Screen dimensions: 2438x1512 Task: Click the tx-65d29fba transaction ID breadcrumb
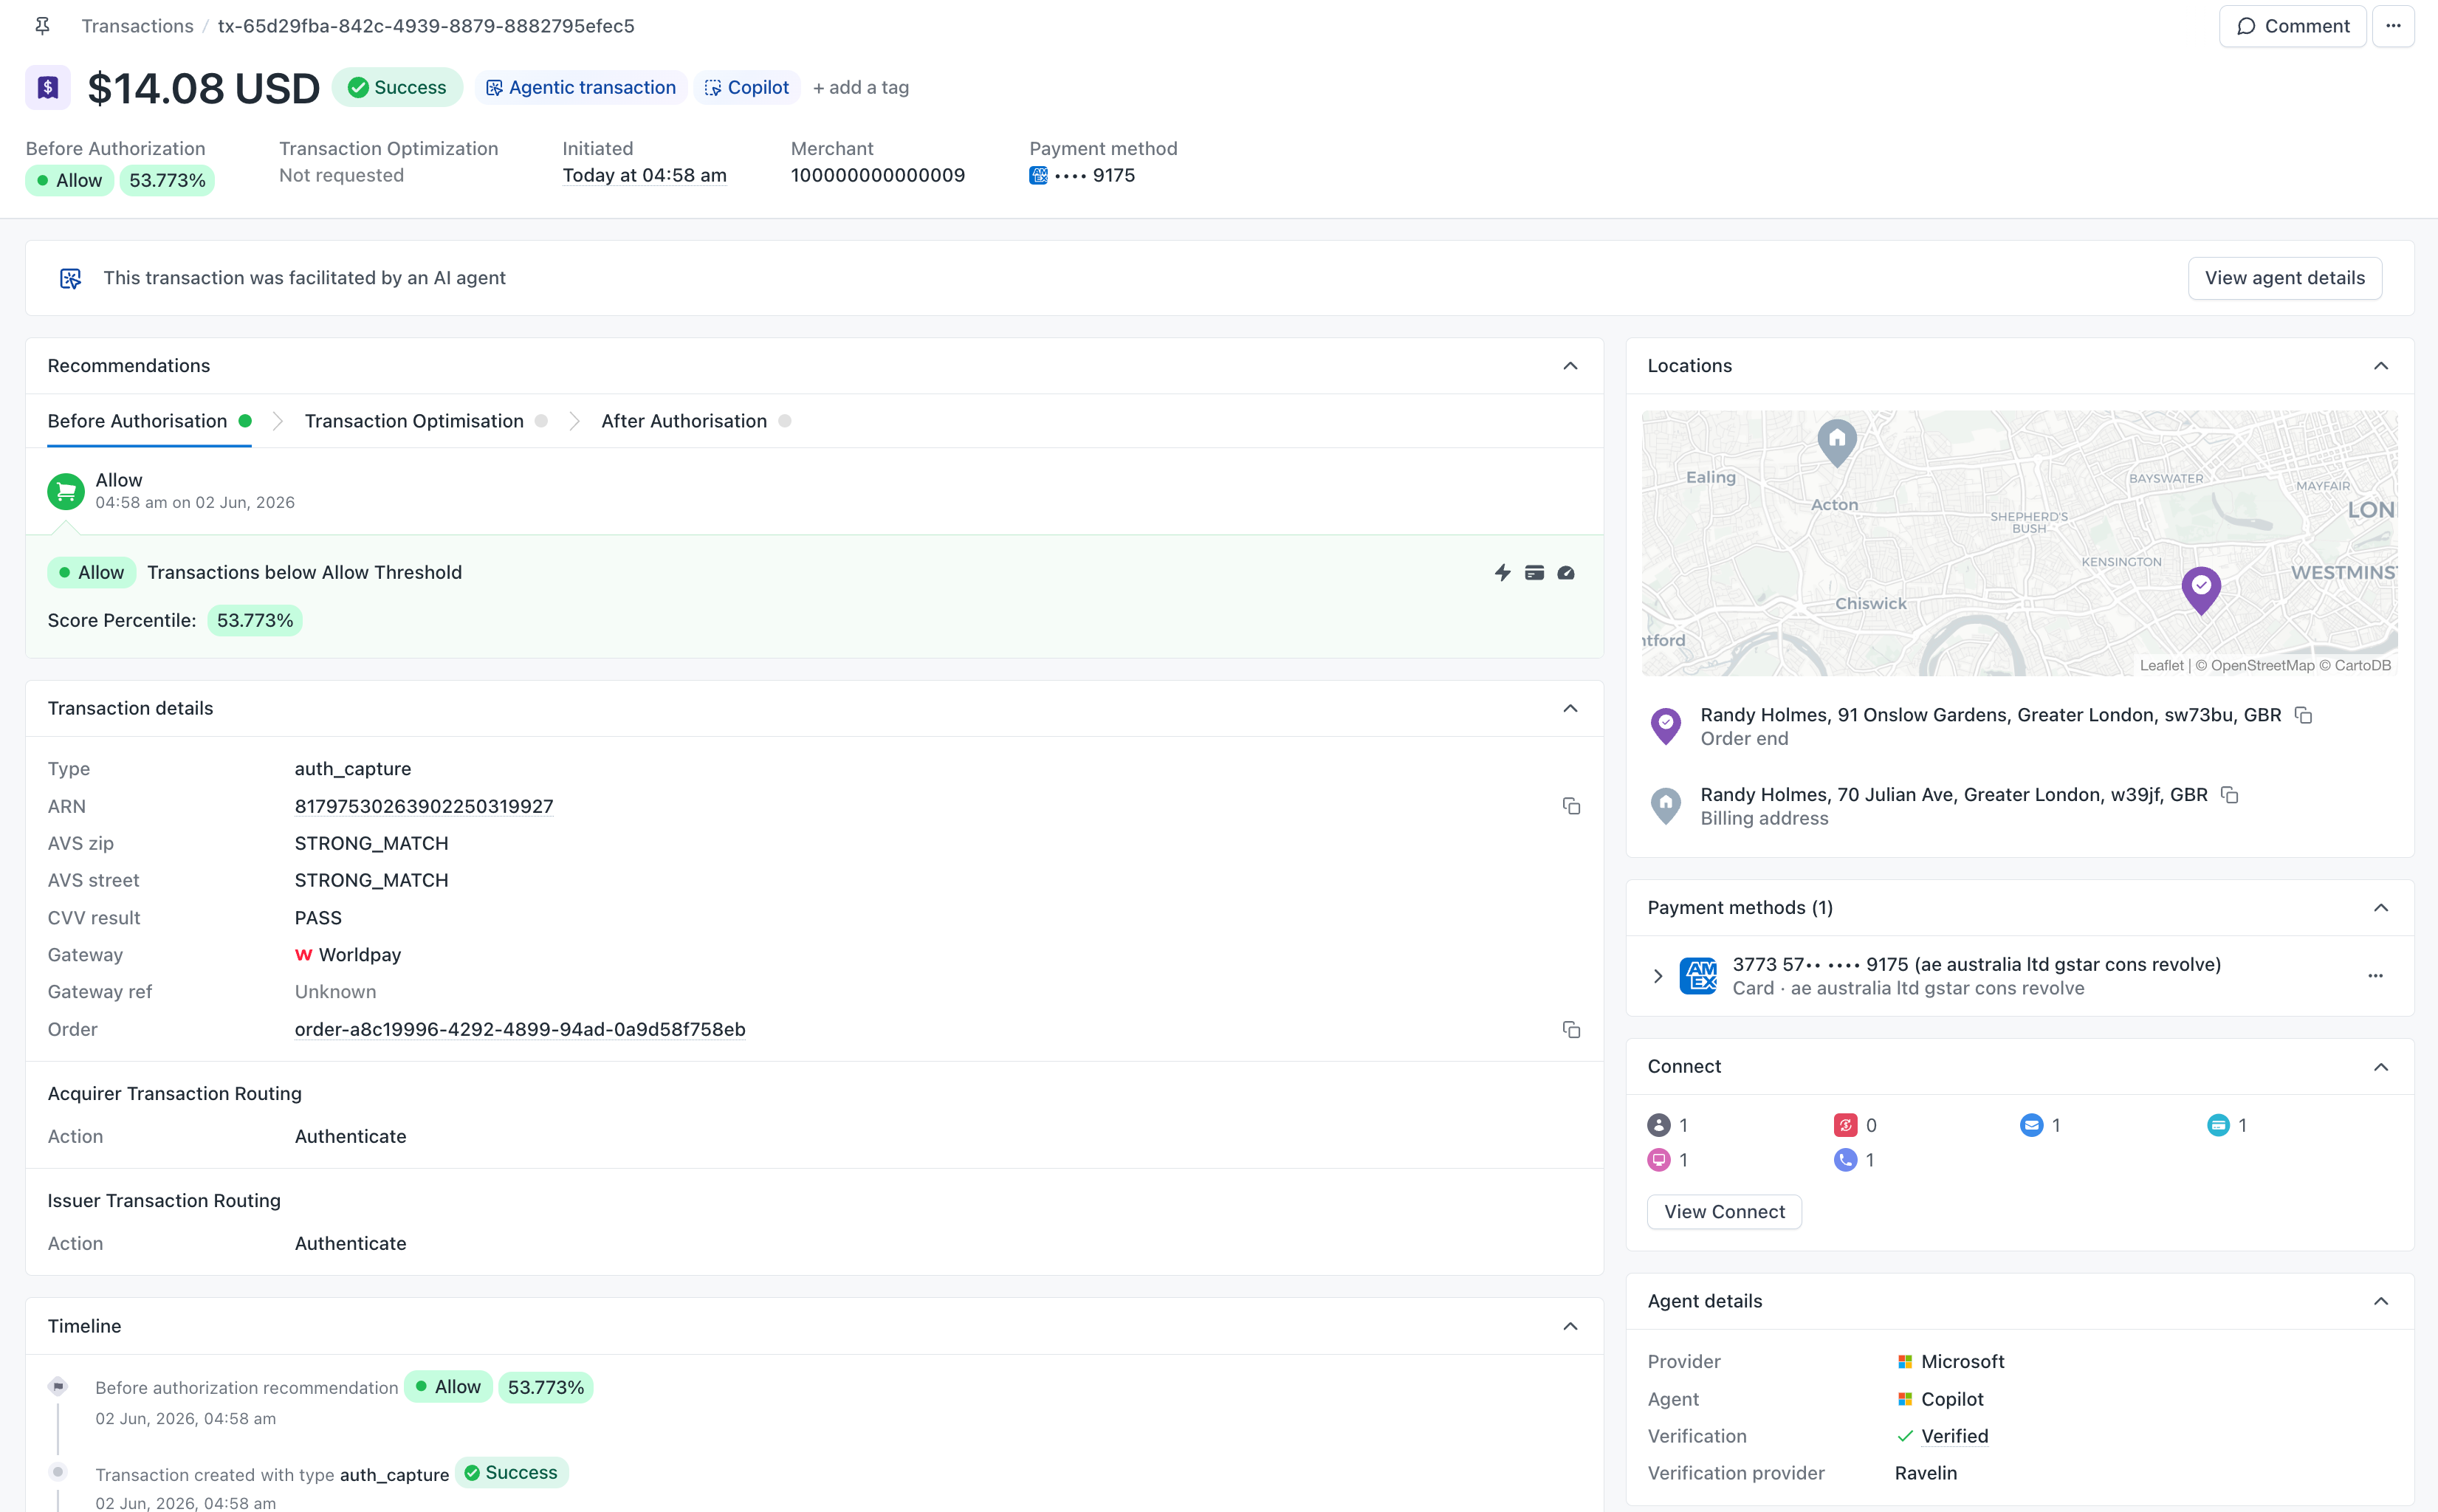pos(426,26)
